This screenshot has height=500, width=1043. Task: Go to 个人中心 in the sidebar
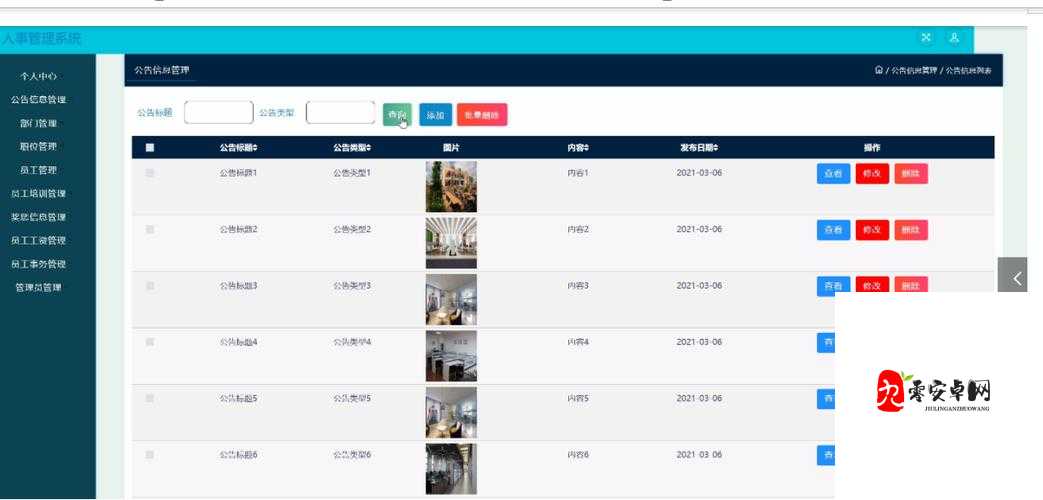pyautogui.click(x=38, y=77)
